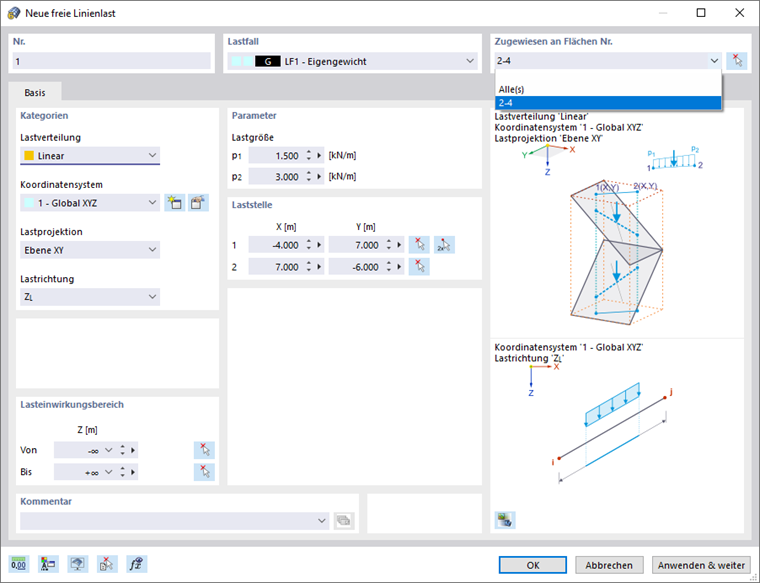Screen dimensions: 760x583
Task: Click p1 spinner stepper
Action: click(x=309, y=156)
